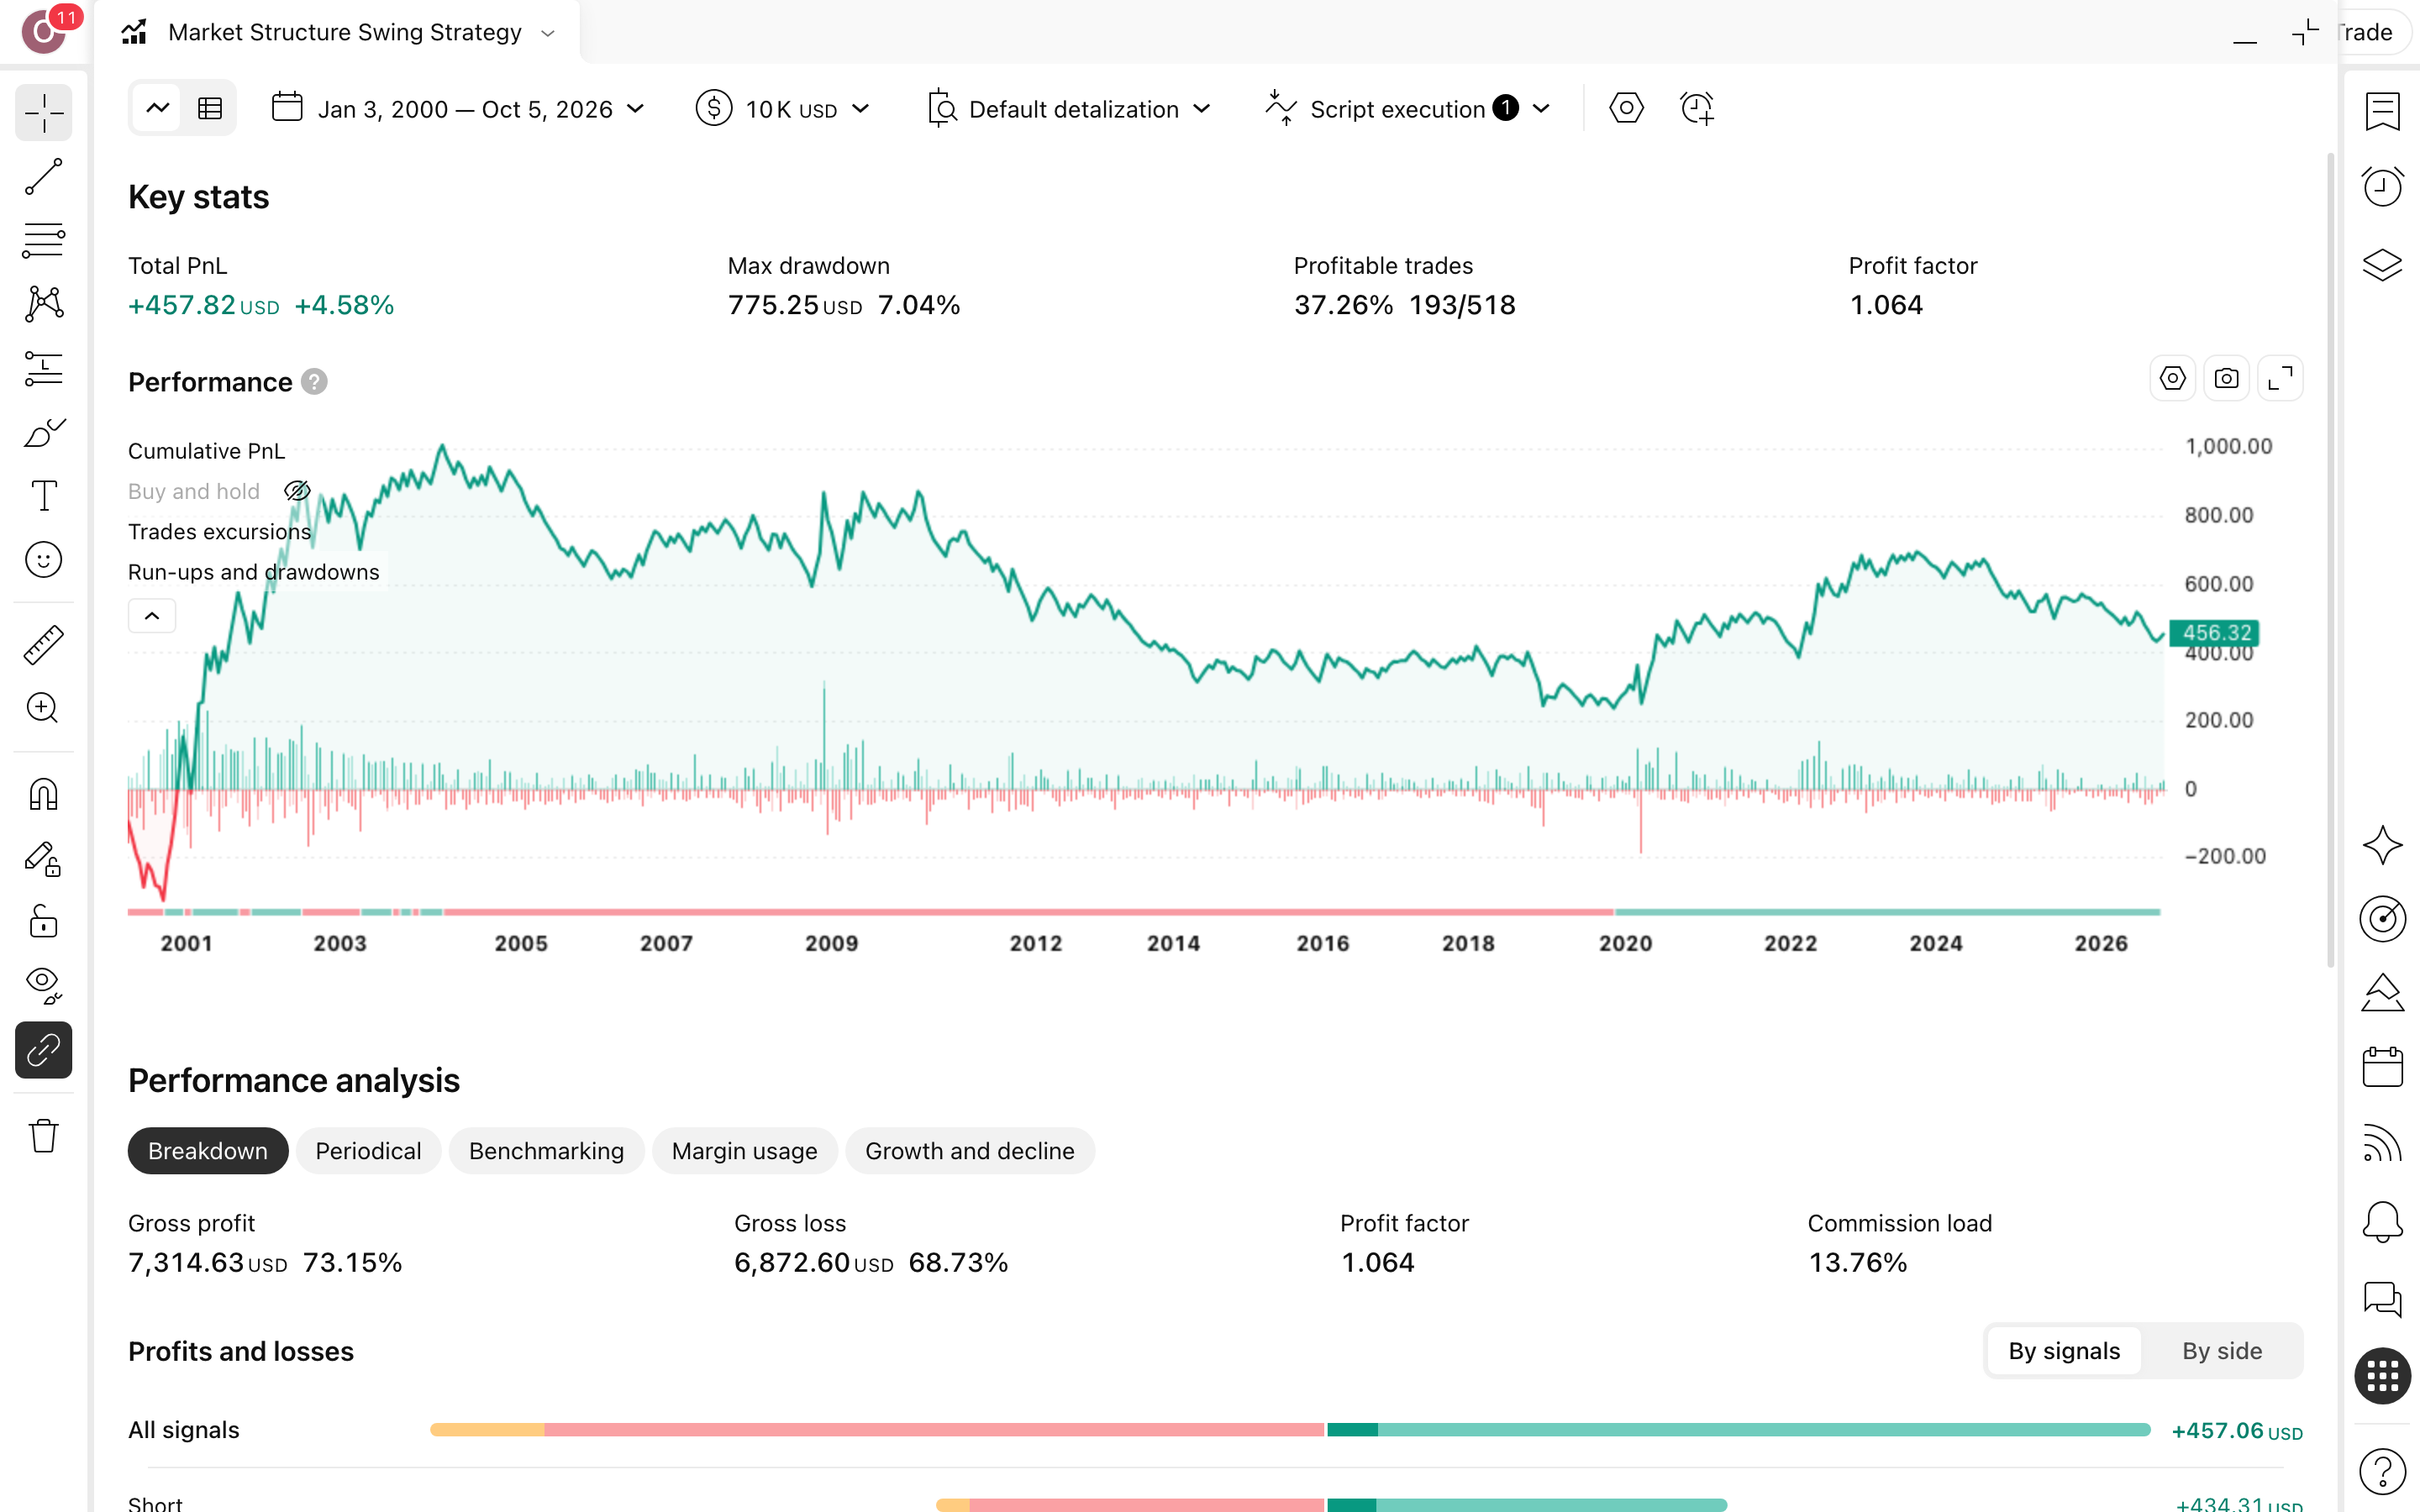Take a snapshot of Performance chart
Screen dimensions: 2420x1512
tap(2226, 379)
